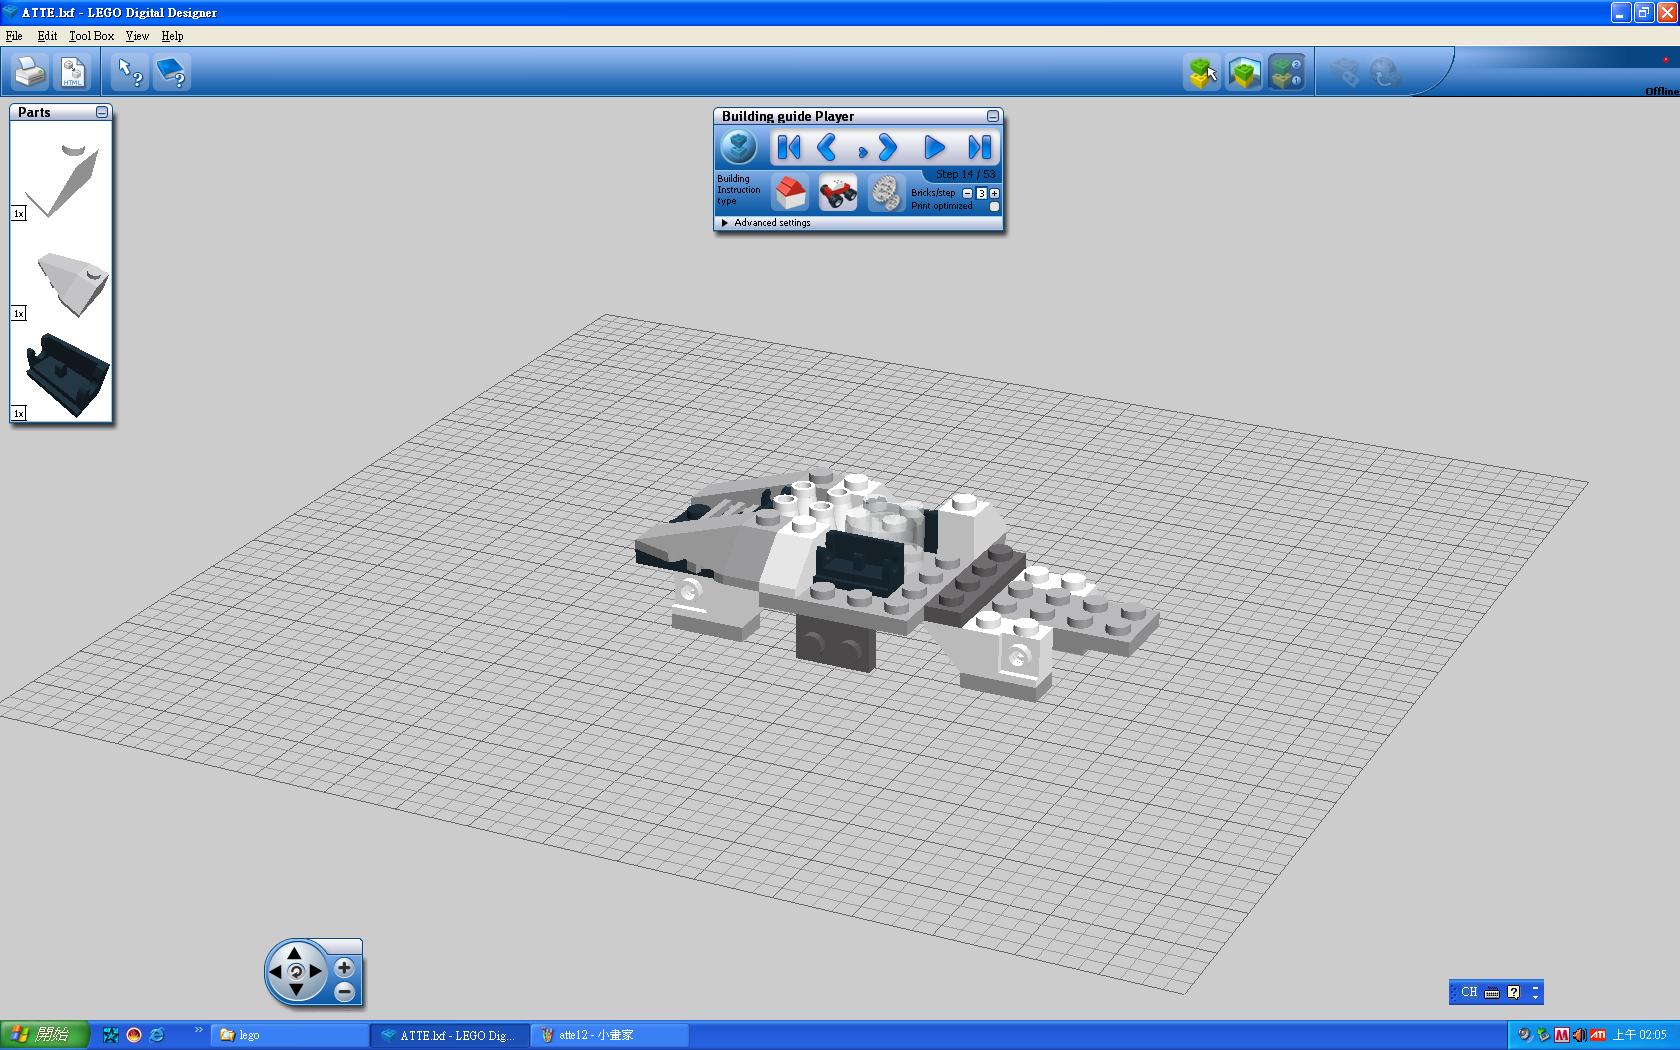The height and width of the screenshot is (1050, 1680).
Task: Rotate the camera view right
Action: (x=315, y=971)
